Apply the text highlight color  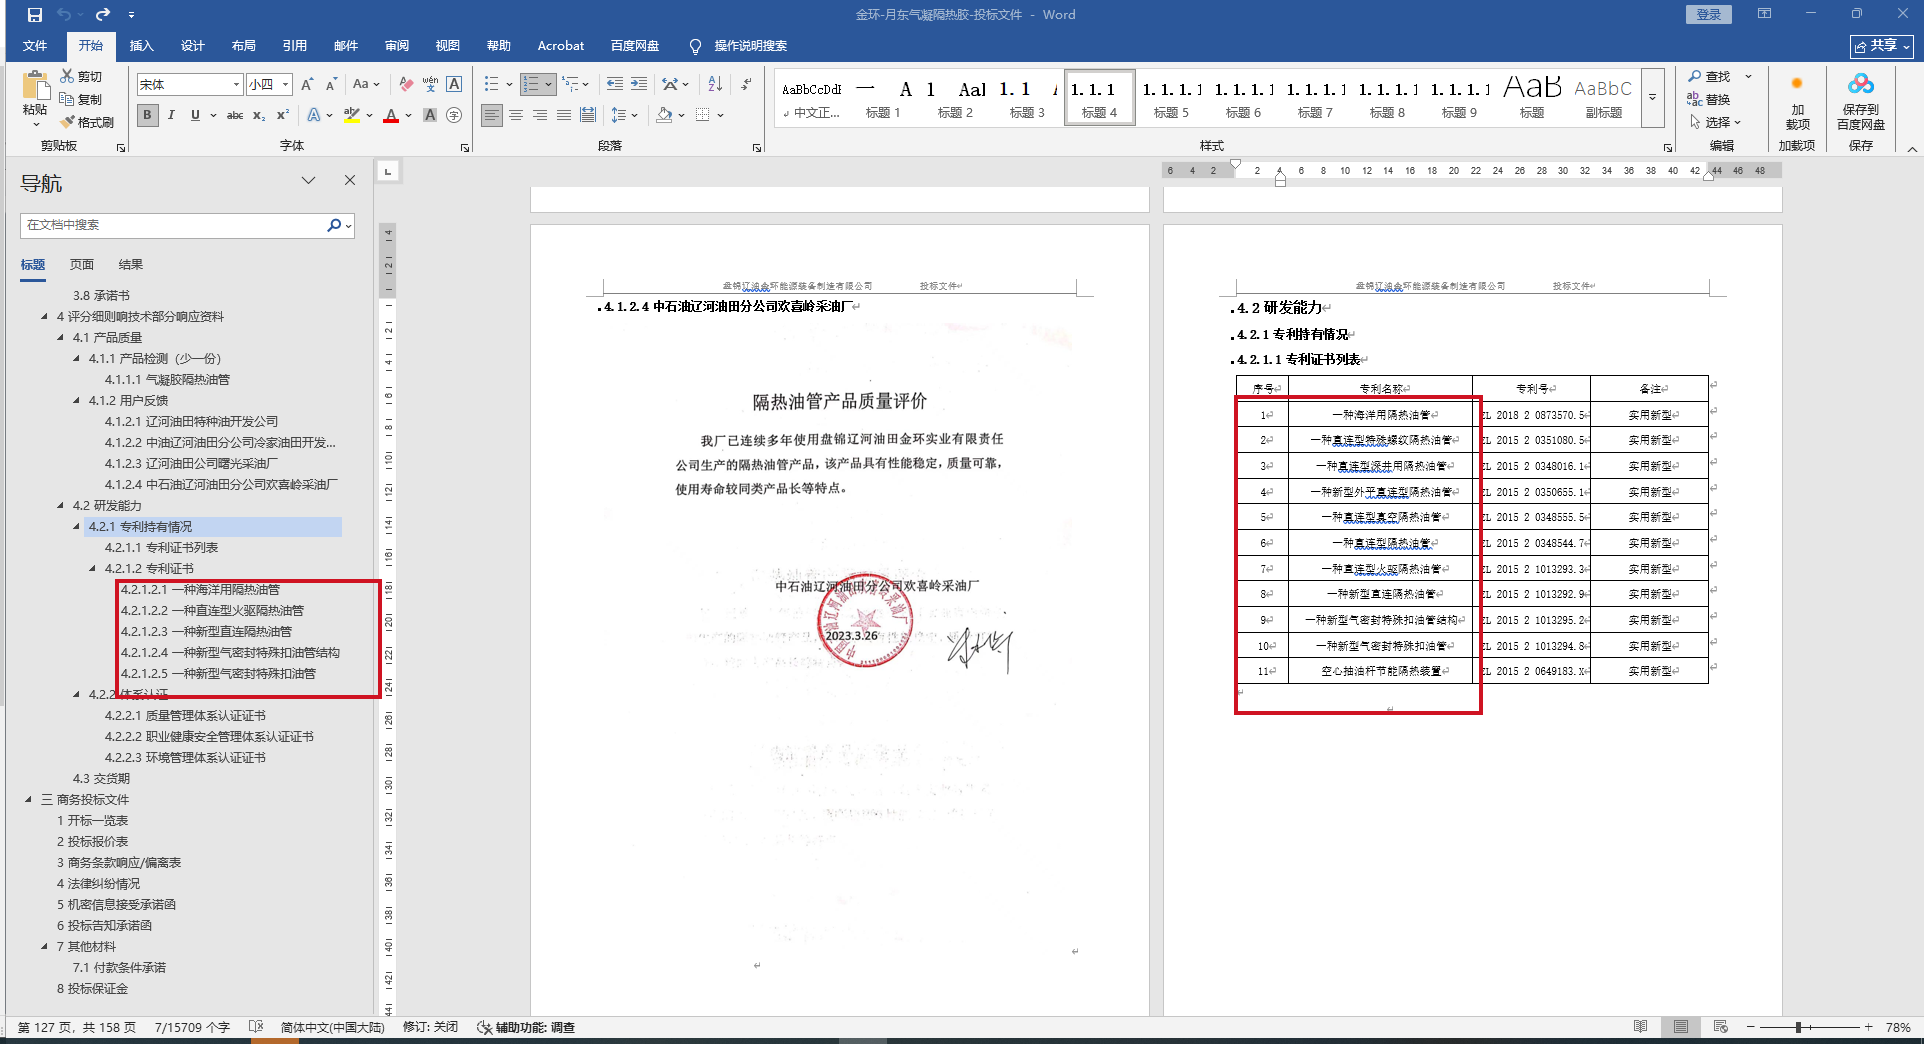[x=351, y=115]
